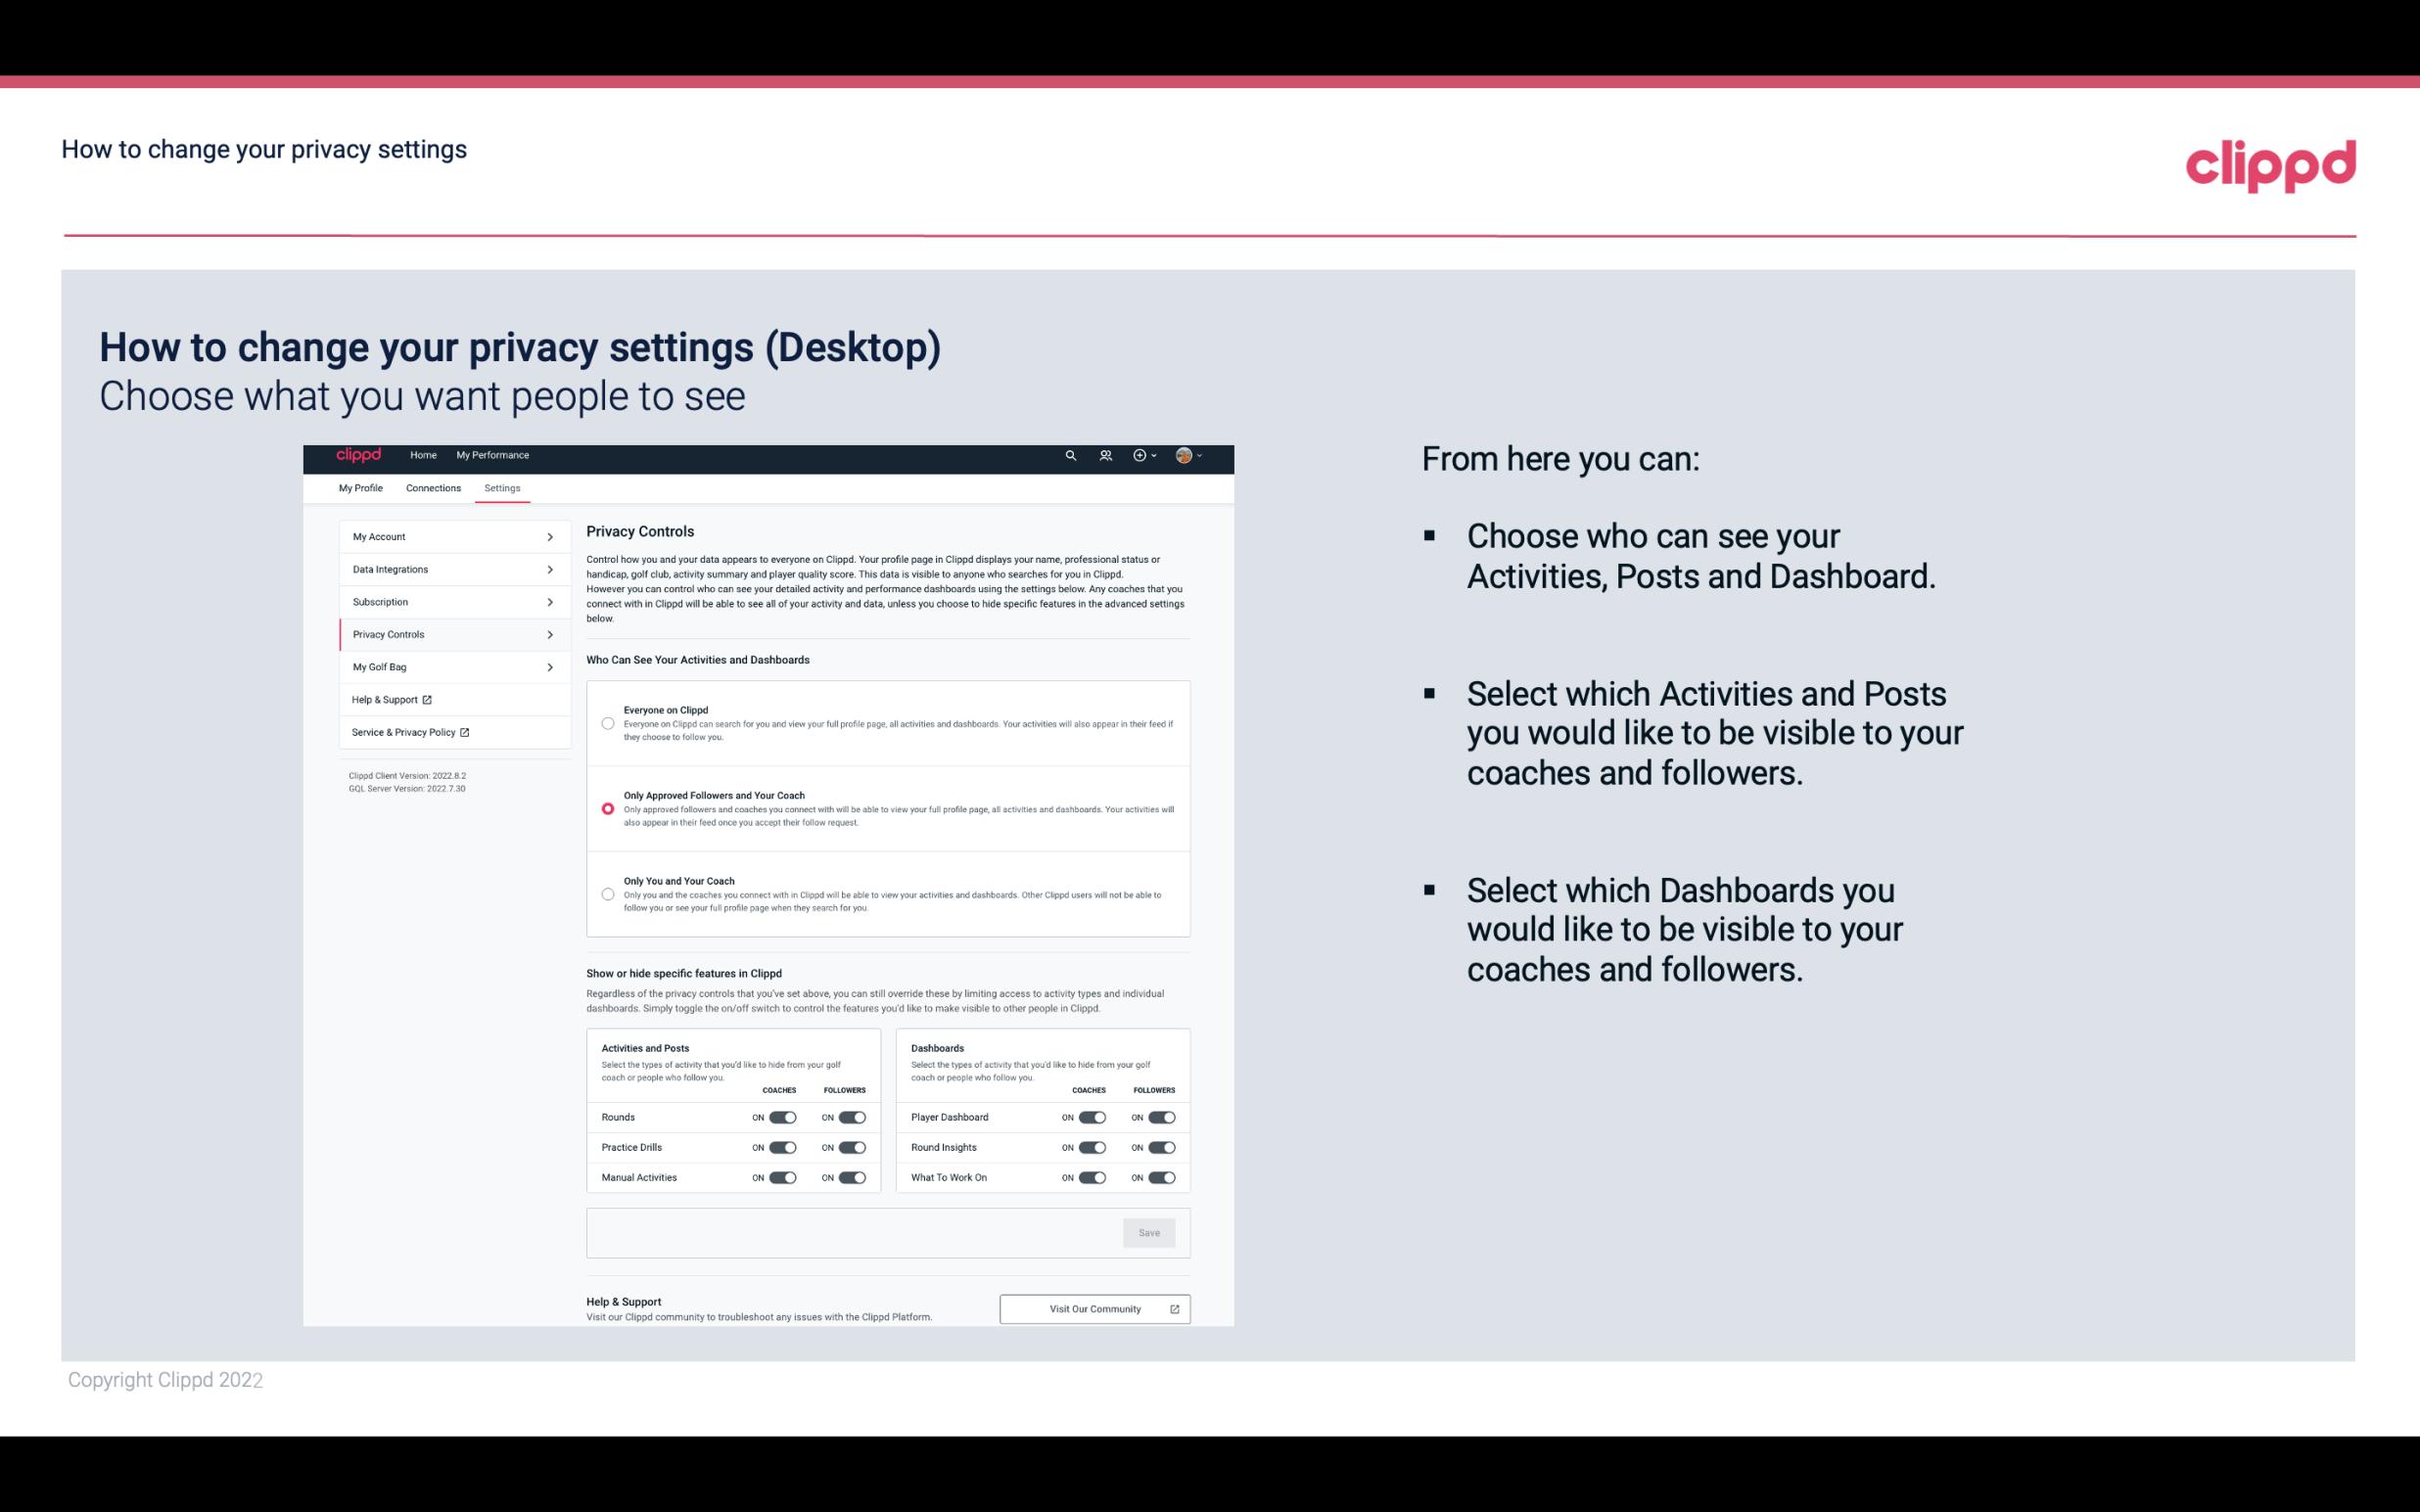Screen dimensions: 2420x1512
Task: Toggle Practice Drills visibility for Followers
Action: pos(852,1146)
